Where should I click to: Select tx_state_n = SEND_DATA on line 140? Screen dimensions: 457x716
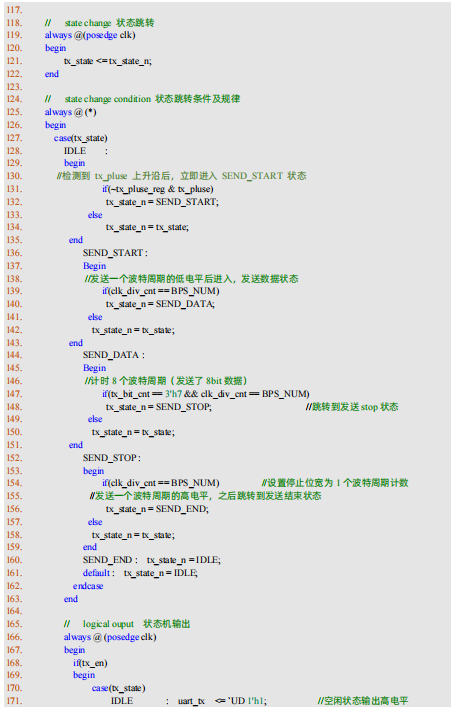[x=160, y=304]
